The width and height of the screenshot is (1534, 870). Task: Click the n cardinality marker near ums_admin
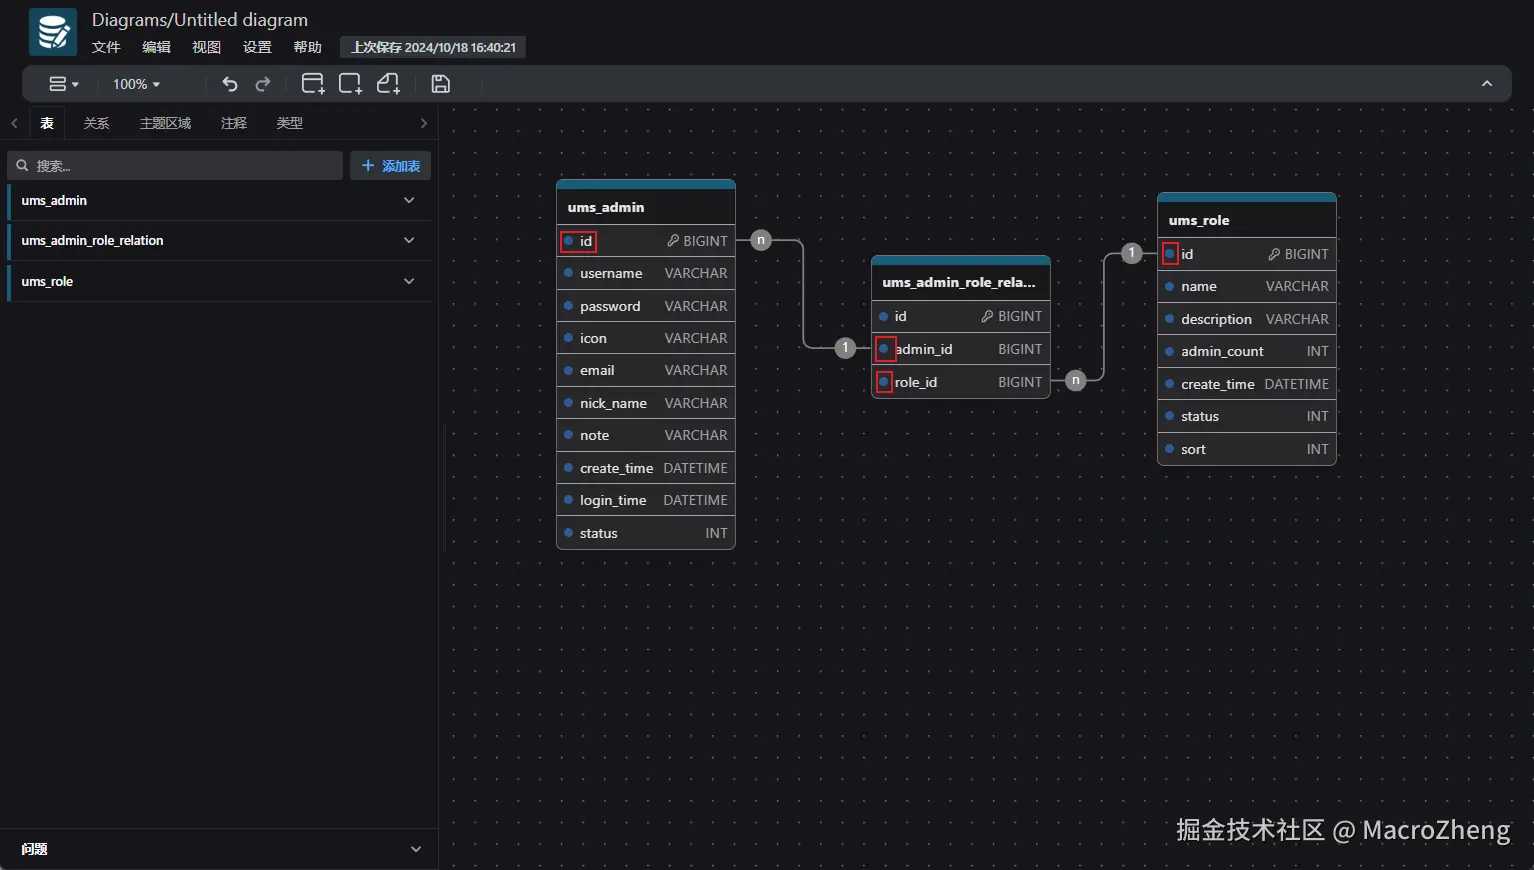tap(761, 240)
